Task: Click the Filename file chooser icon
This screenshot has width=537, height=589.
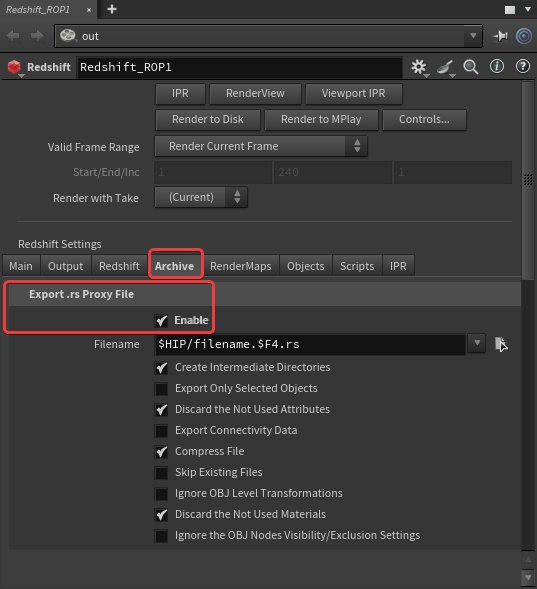Action: point(501,344)
